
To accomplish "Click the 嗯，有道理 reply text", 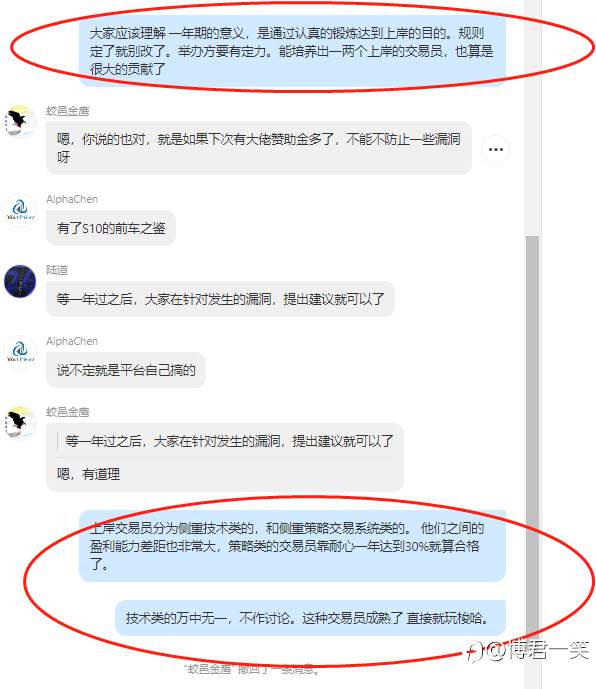I will tap(88, 474).
